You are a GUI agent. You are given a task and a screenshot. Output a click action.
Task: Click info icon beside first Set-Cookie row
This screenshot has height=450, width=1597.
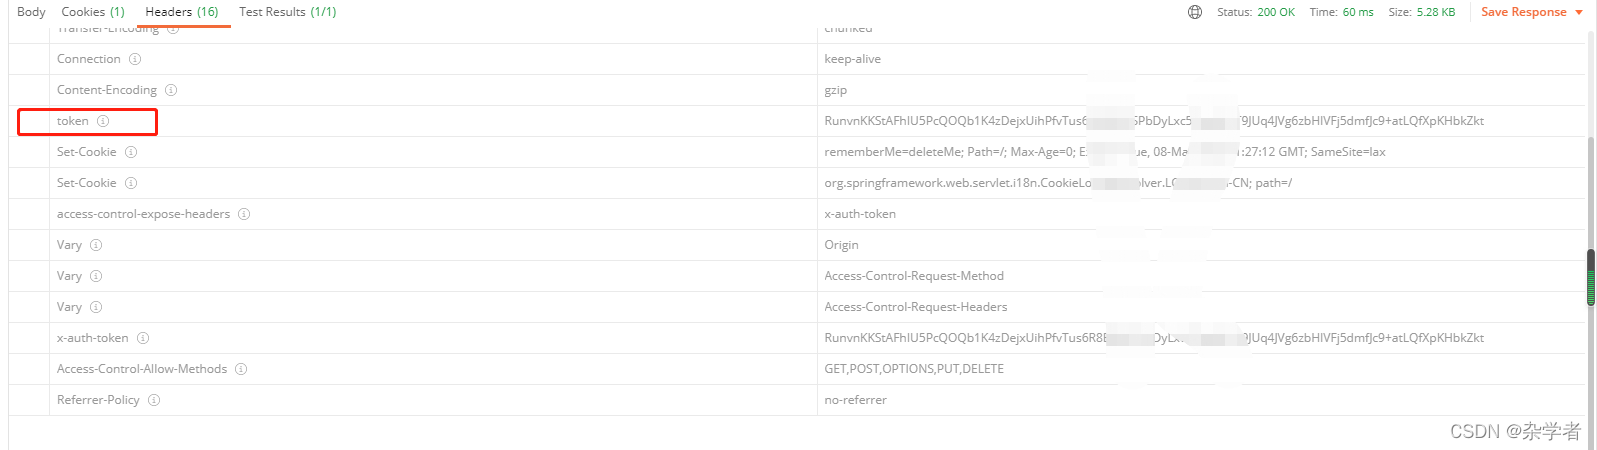pyautogui.click(x=131, y=152)
